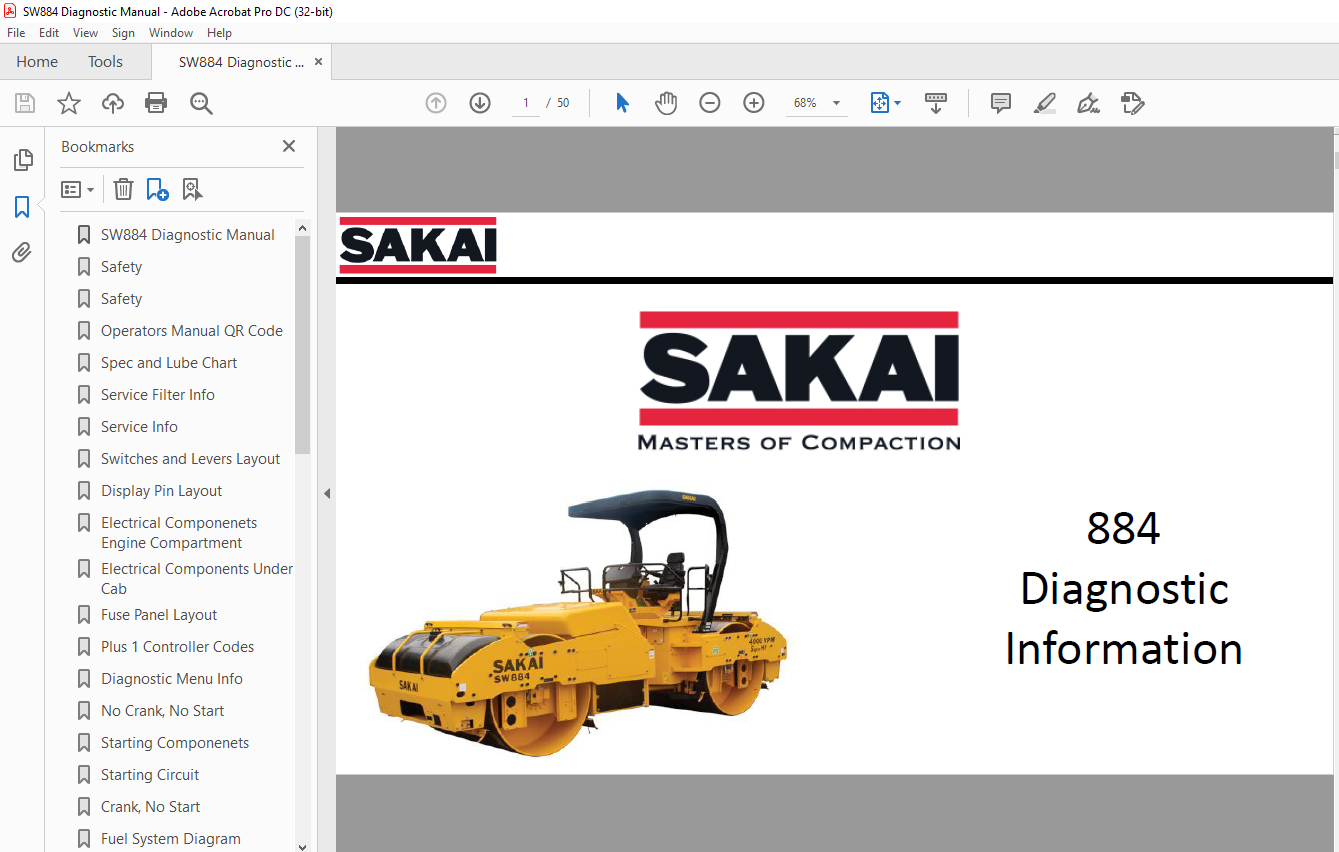Open SW884 Diagnostic Manual bookmark
Screen dimensions: 1339x852
(x=187, y=235)
